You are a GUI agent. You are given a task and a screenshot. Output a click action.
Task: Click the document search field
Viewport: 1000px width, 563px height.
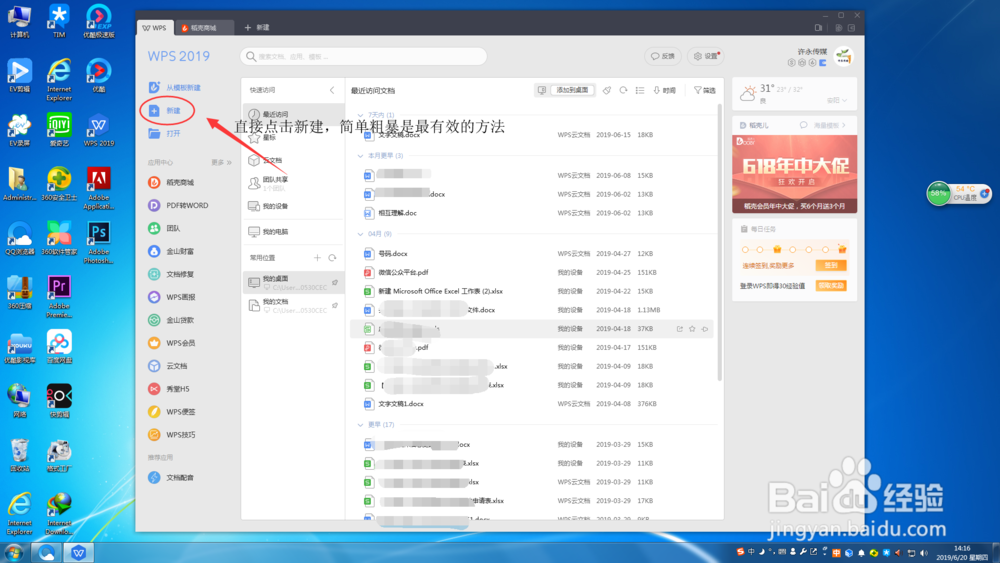click(364, 56)
